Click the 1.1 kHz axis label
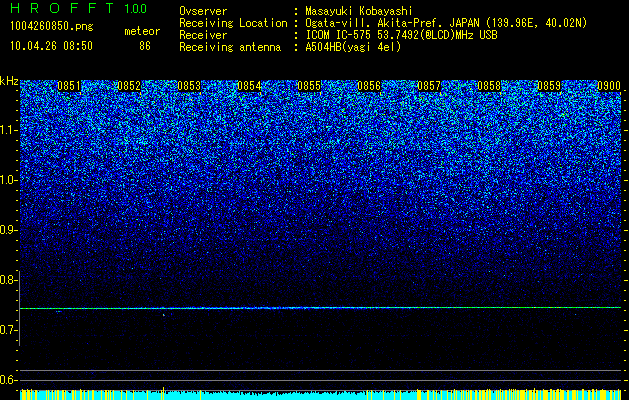 coord(9,130)
